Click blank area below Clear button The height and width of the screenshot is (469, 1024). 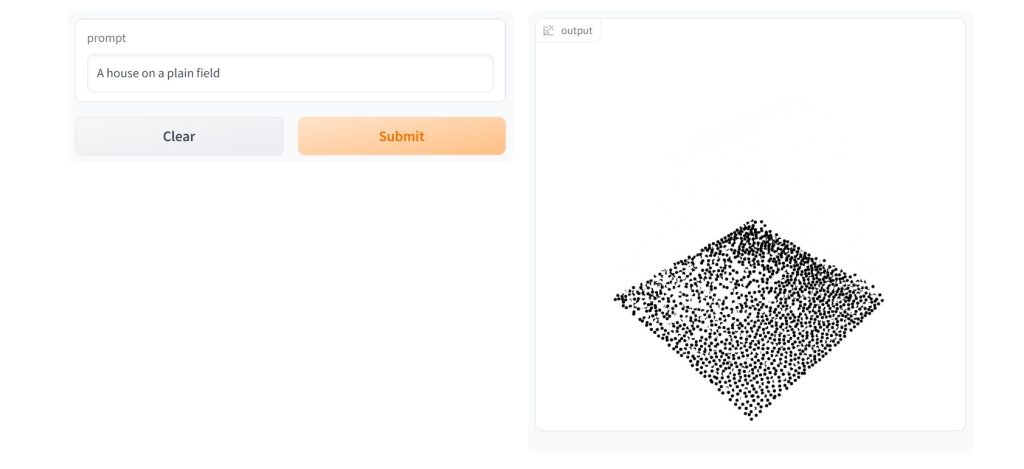[179, 294]
